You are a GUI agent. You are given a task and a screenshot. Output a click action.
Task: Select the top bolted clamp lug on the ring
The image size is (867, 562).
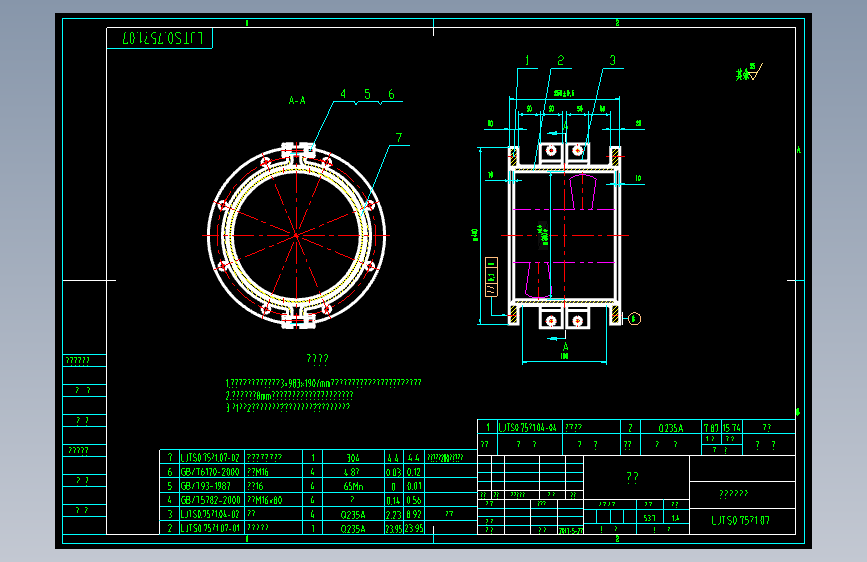(x=297, y=152)
